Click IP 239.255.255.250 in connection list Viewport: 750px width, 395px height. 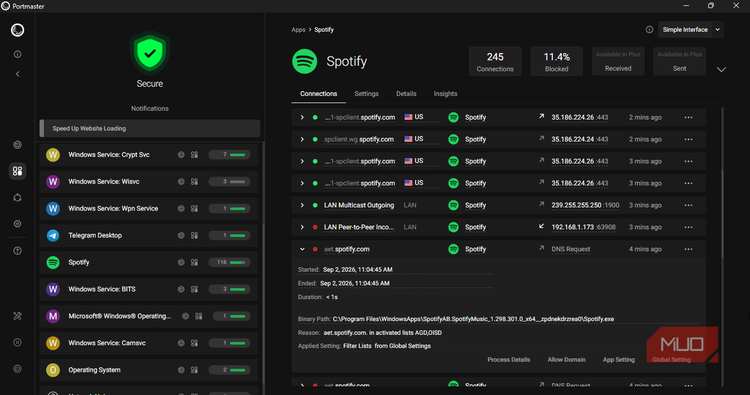(x=576, y=205)
